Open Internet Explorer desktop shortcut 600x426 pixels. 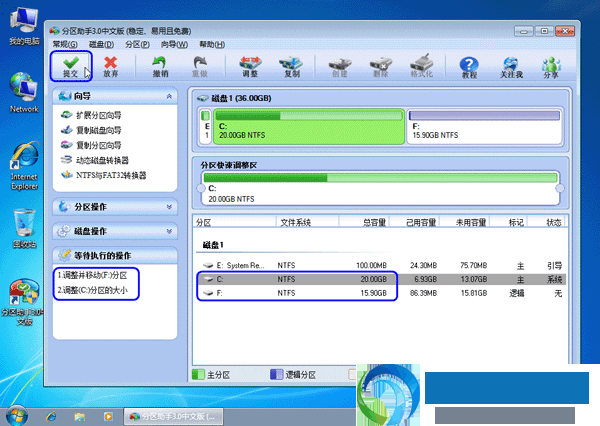24,166
